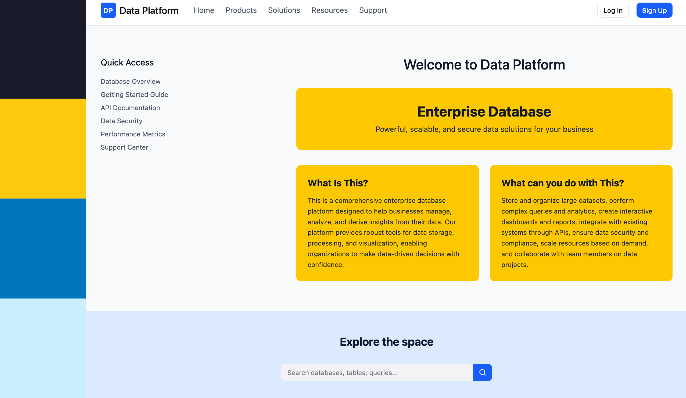Viewport: 686px width, 398px height.
Task: Click the Data Platform brand name
Action: (149, 10)
